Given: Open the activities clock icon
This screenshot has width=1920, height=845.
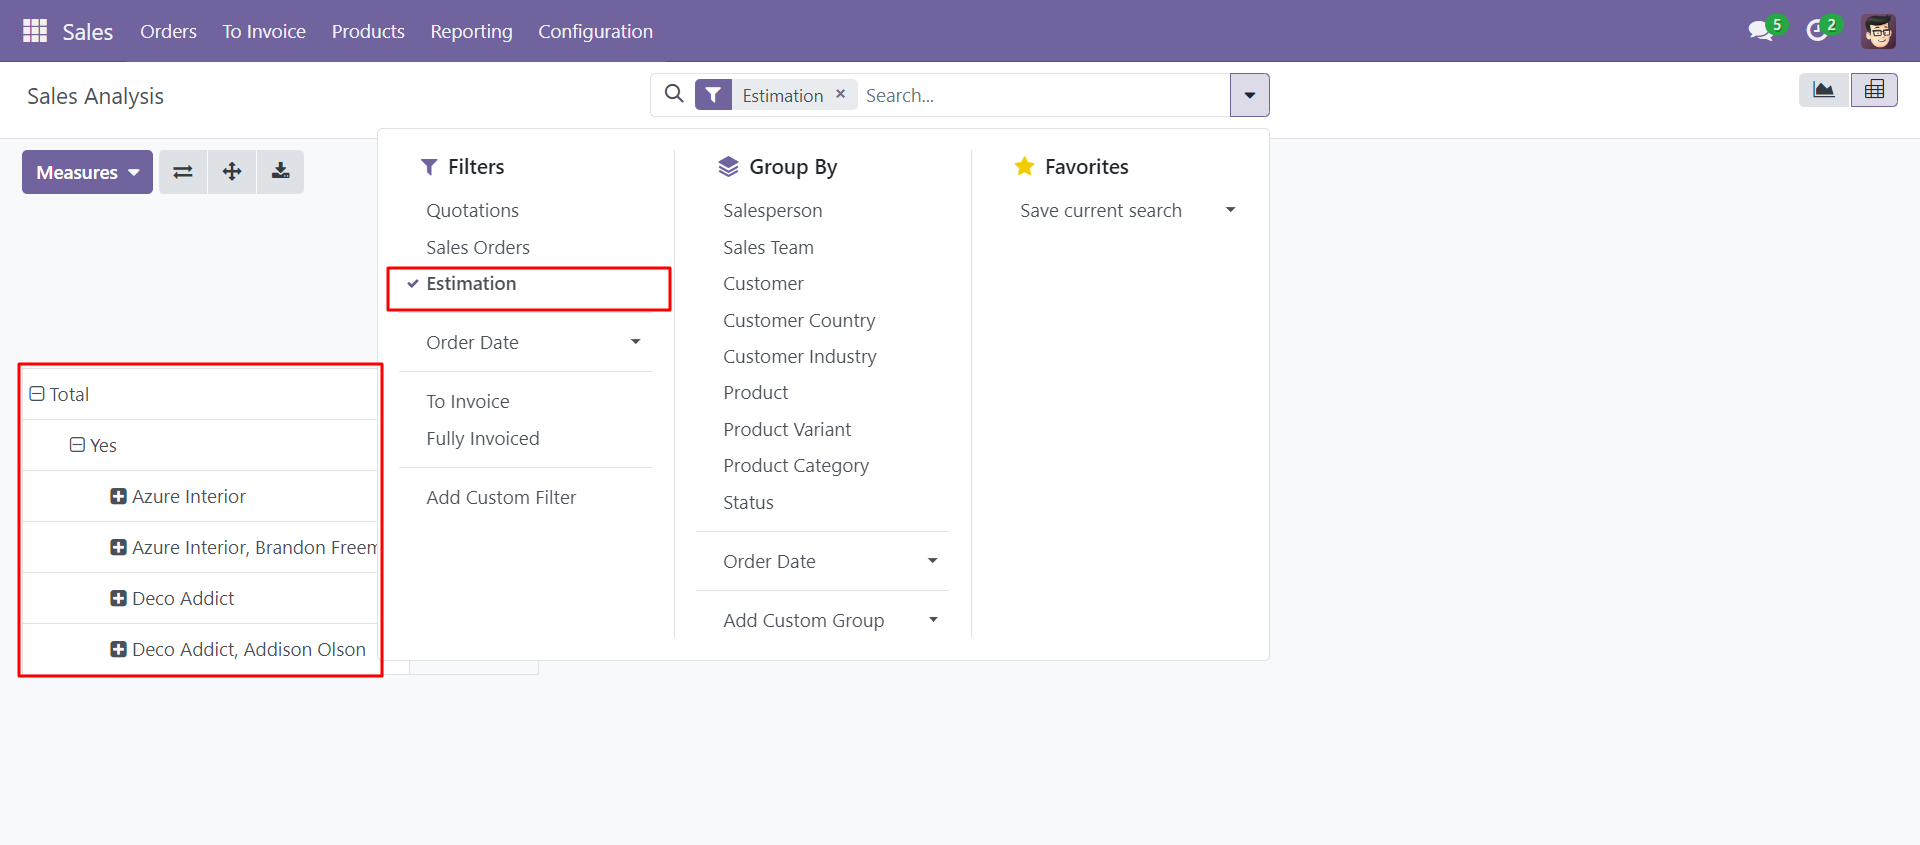Looking at the screenshot, I should (1817, 31).
